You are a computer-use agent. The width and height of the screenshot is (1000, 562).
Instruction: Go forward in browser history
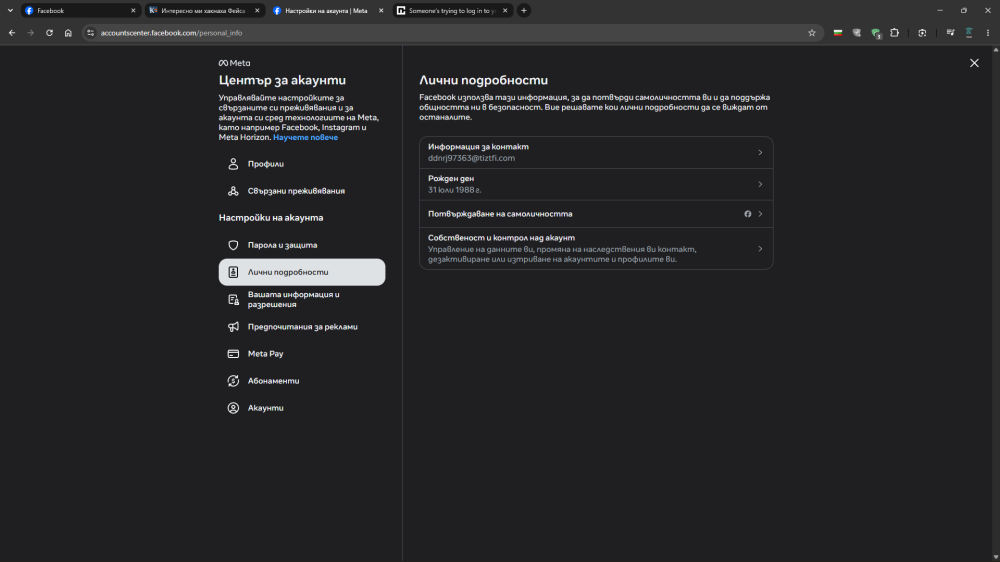pyautogui.click(x=30, y=33)
